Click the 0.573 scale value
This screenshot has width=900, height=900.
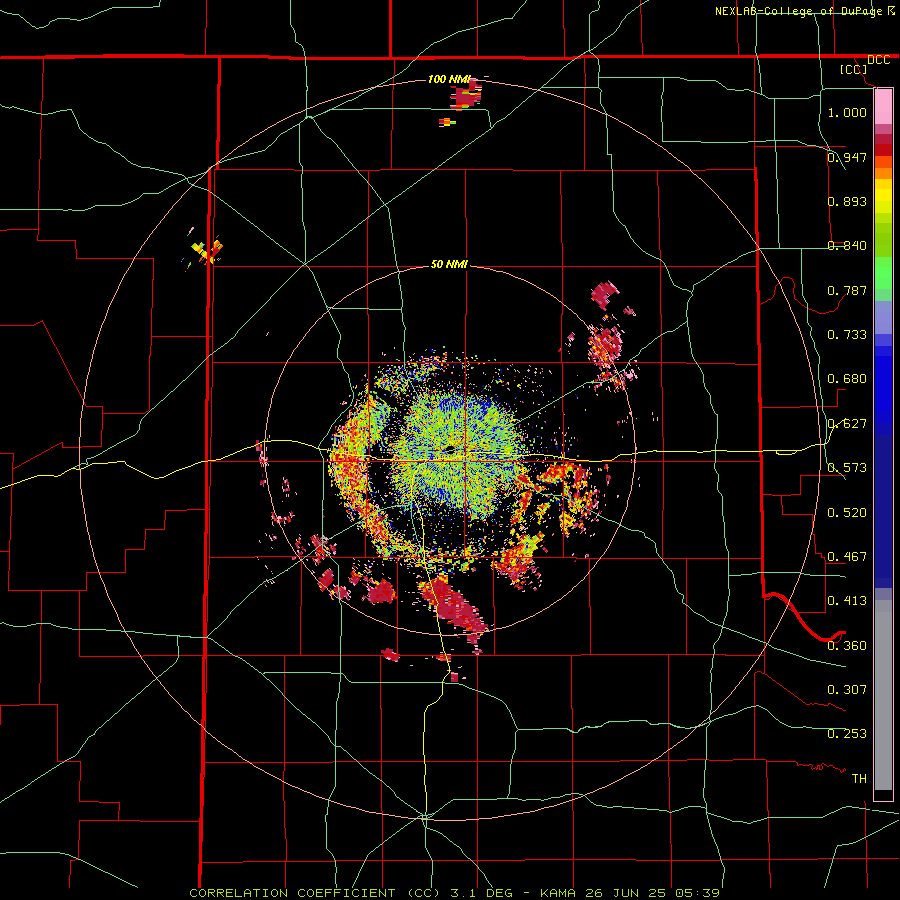(x=847, y=468)
